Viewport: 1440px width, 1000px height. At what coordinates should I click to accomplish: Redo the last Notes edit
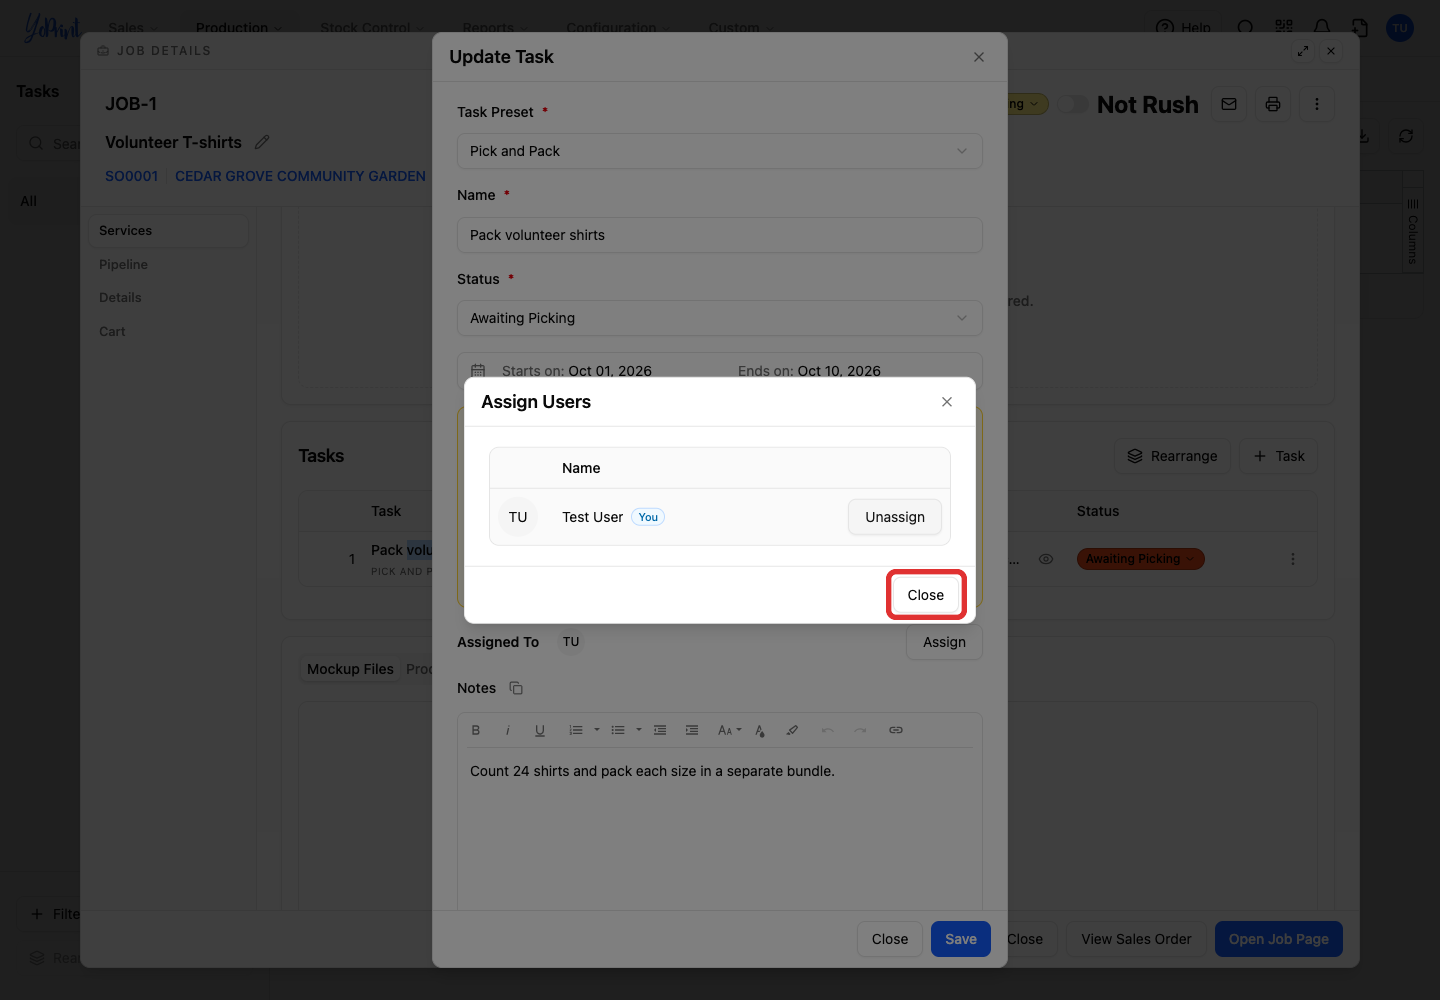pos(860,730)
